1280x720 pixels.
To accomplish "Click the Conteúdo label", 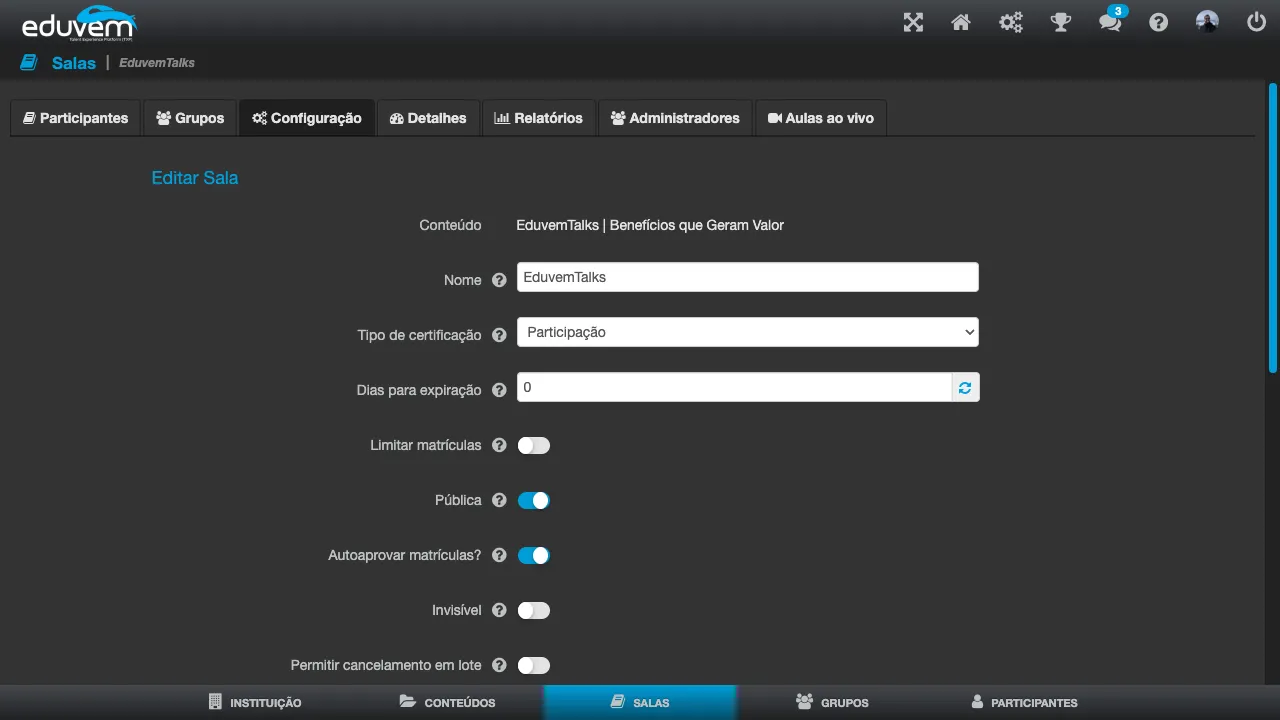I will pyautogui.click(x=450, y=225).
